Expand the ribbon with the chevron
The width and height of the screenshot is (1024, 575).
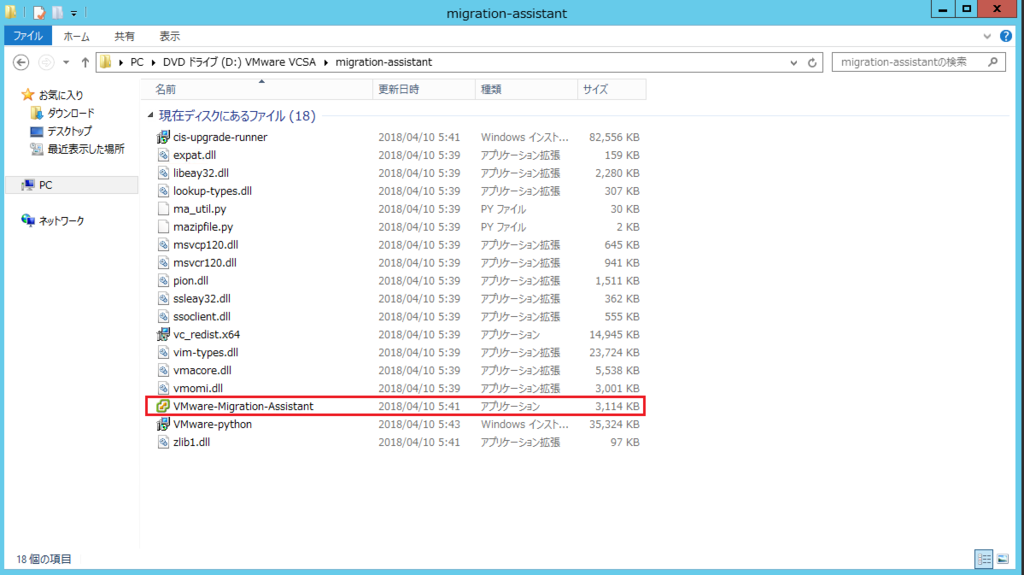pos(987,36)
